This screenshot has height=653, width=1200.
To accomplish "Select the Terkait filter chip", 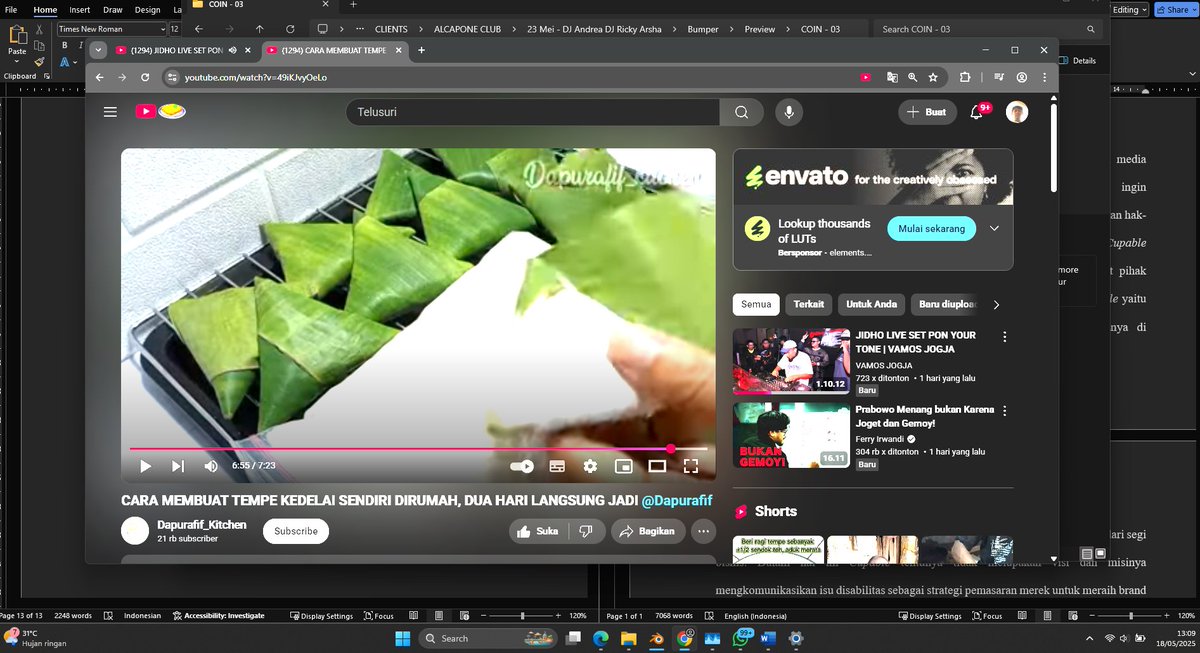I will pos(809,304).
